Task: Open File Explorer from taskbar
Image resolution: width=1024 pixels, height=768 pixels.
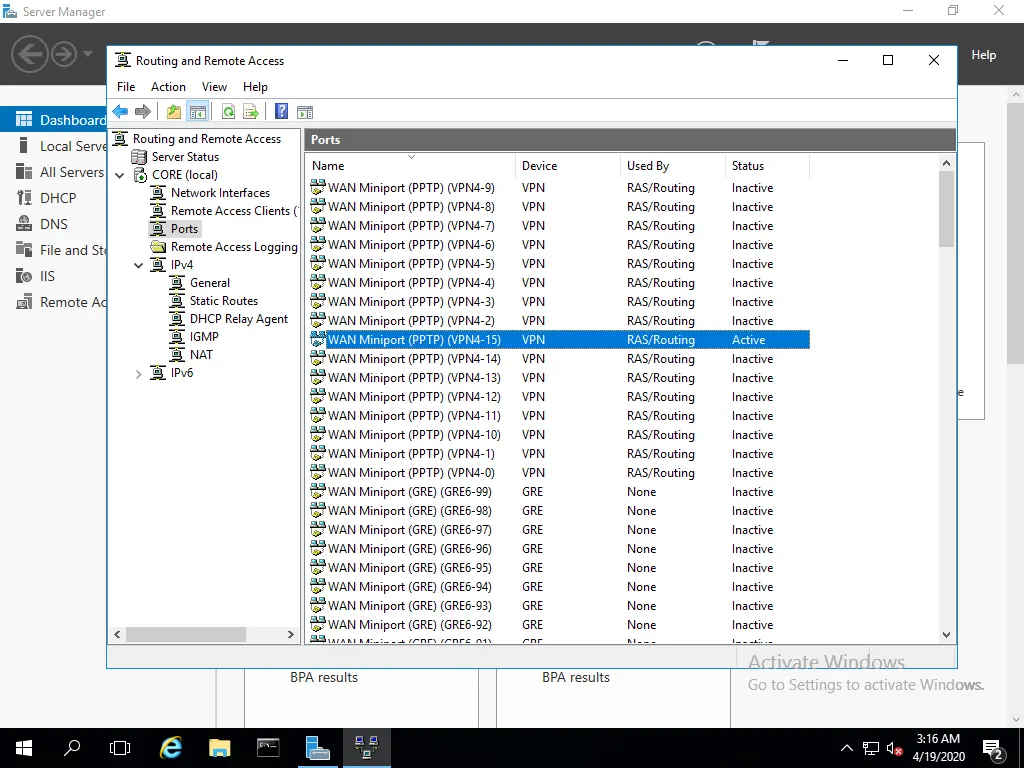Action: point(219,748)
